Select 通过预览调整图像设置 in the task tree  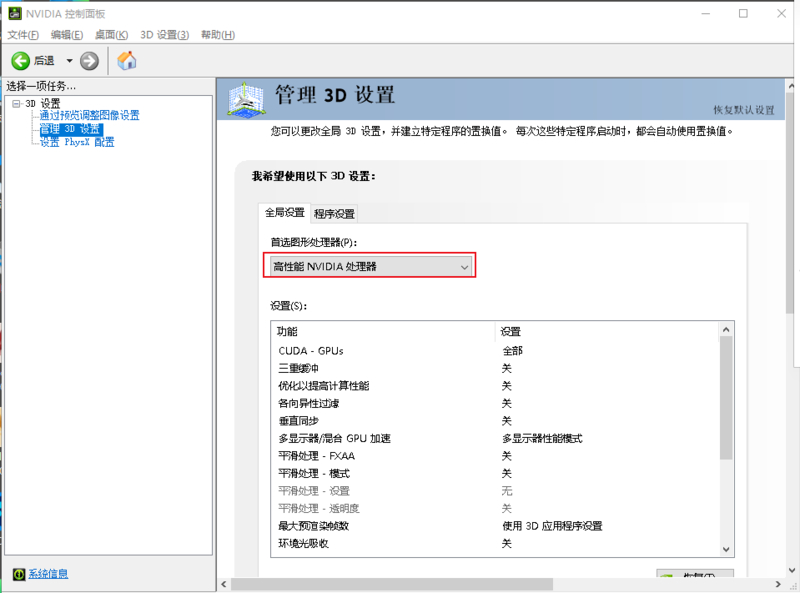pos(89,115)
